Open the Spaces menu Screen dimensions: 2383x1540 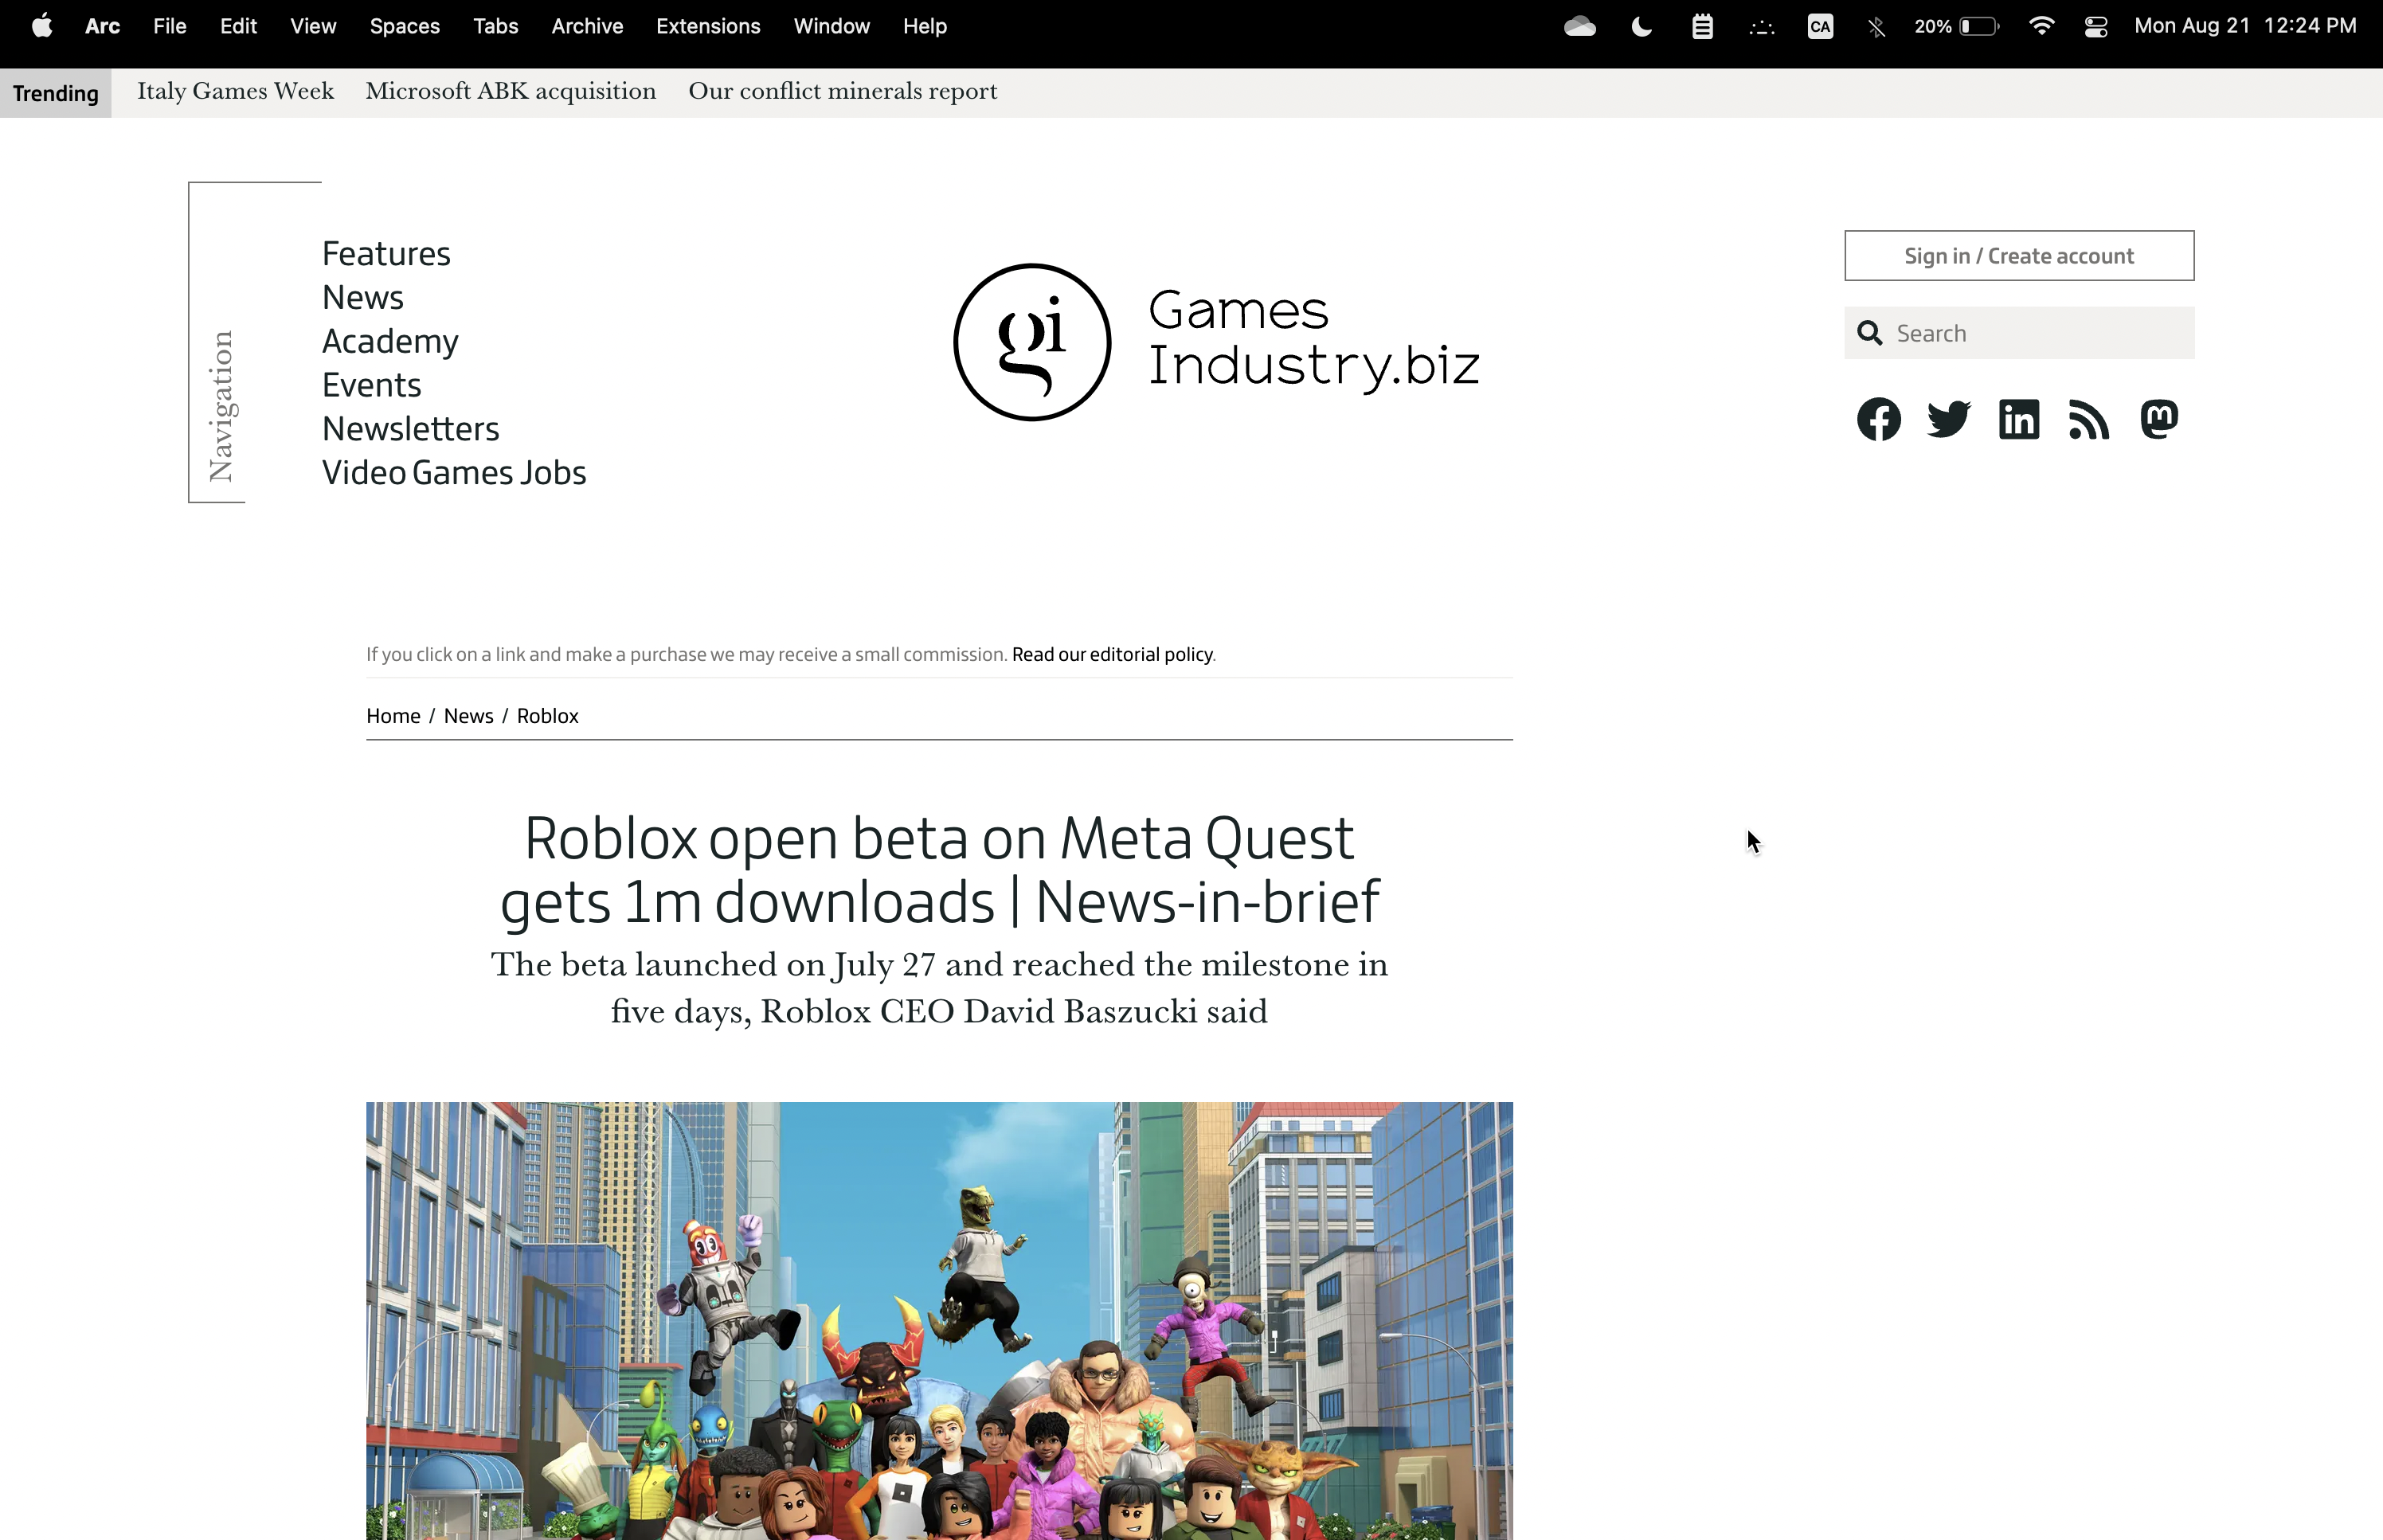pos(404,26)
